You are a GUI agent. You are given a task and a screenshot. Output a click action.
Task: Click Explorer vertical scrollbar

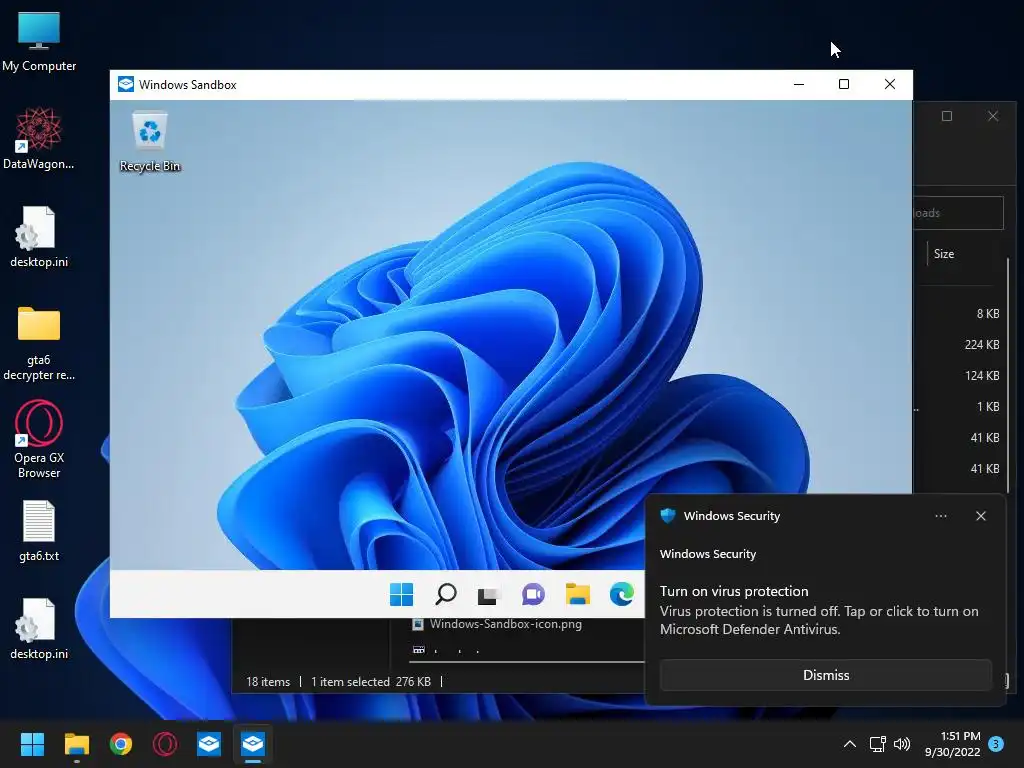[x=1008, y=376]
